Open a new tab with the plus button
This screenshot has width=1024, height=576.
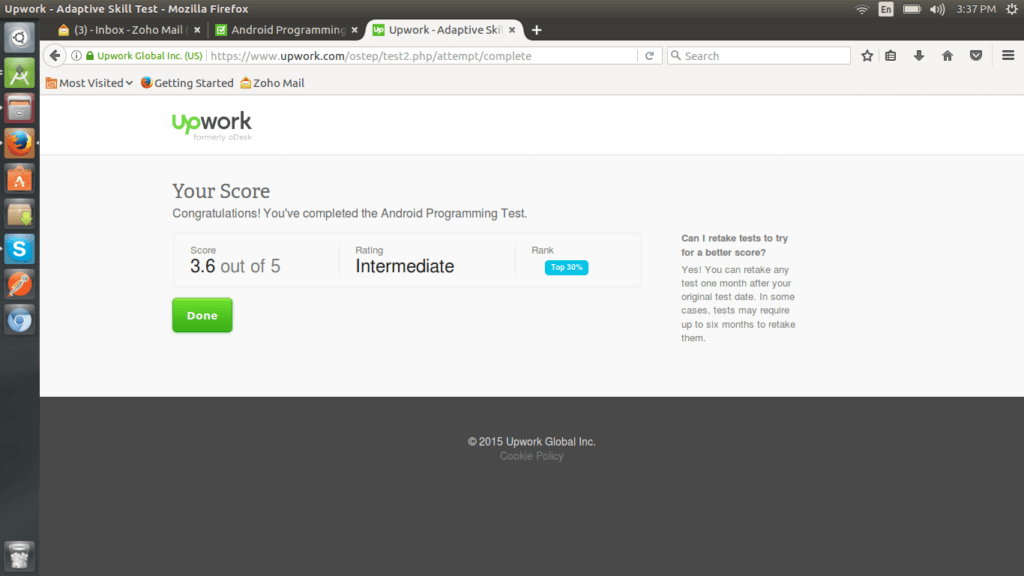pos(537,30)
